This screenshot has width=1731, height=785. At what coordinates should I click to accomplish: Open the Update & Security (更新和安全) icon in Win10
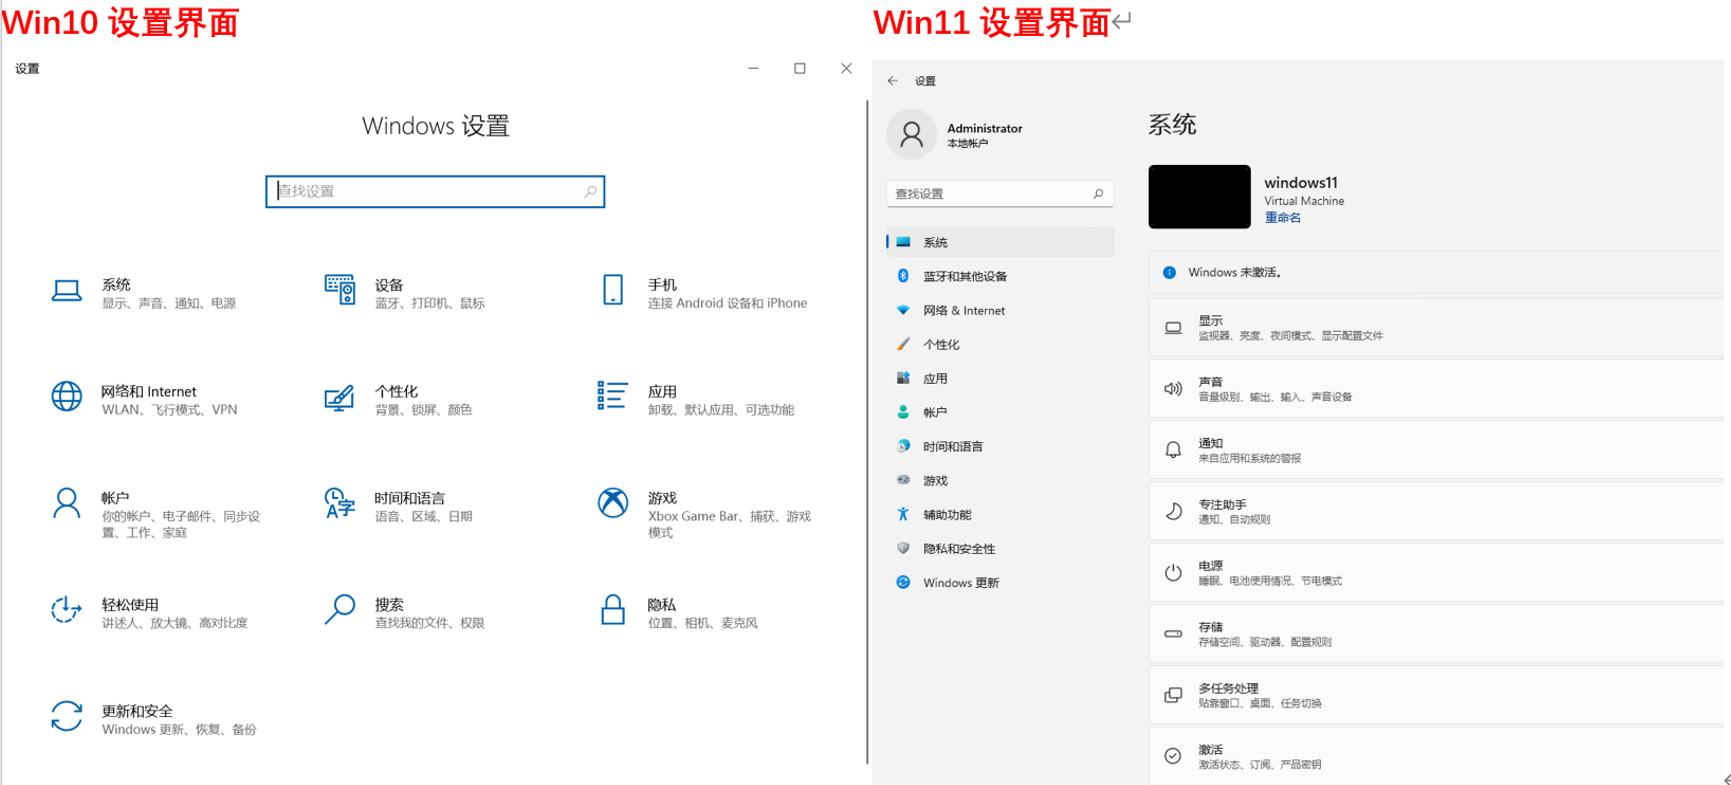tap(67, 716)
